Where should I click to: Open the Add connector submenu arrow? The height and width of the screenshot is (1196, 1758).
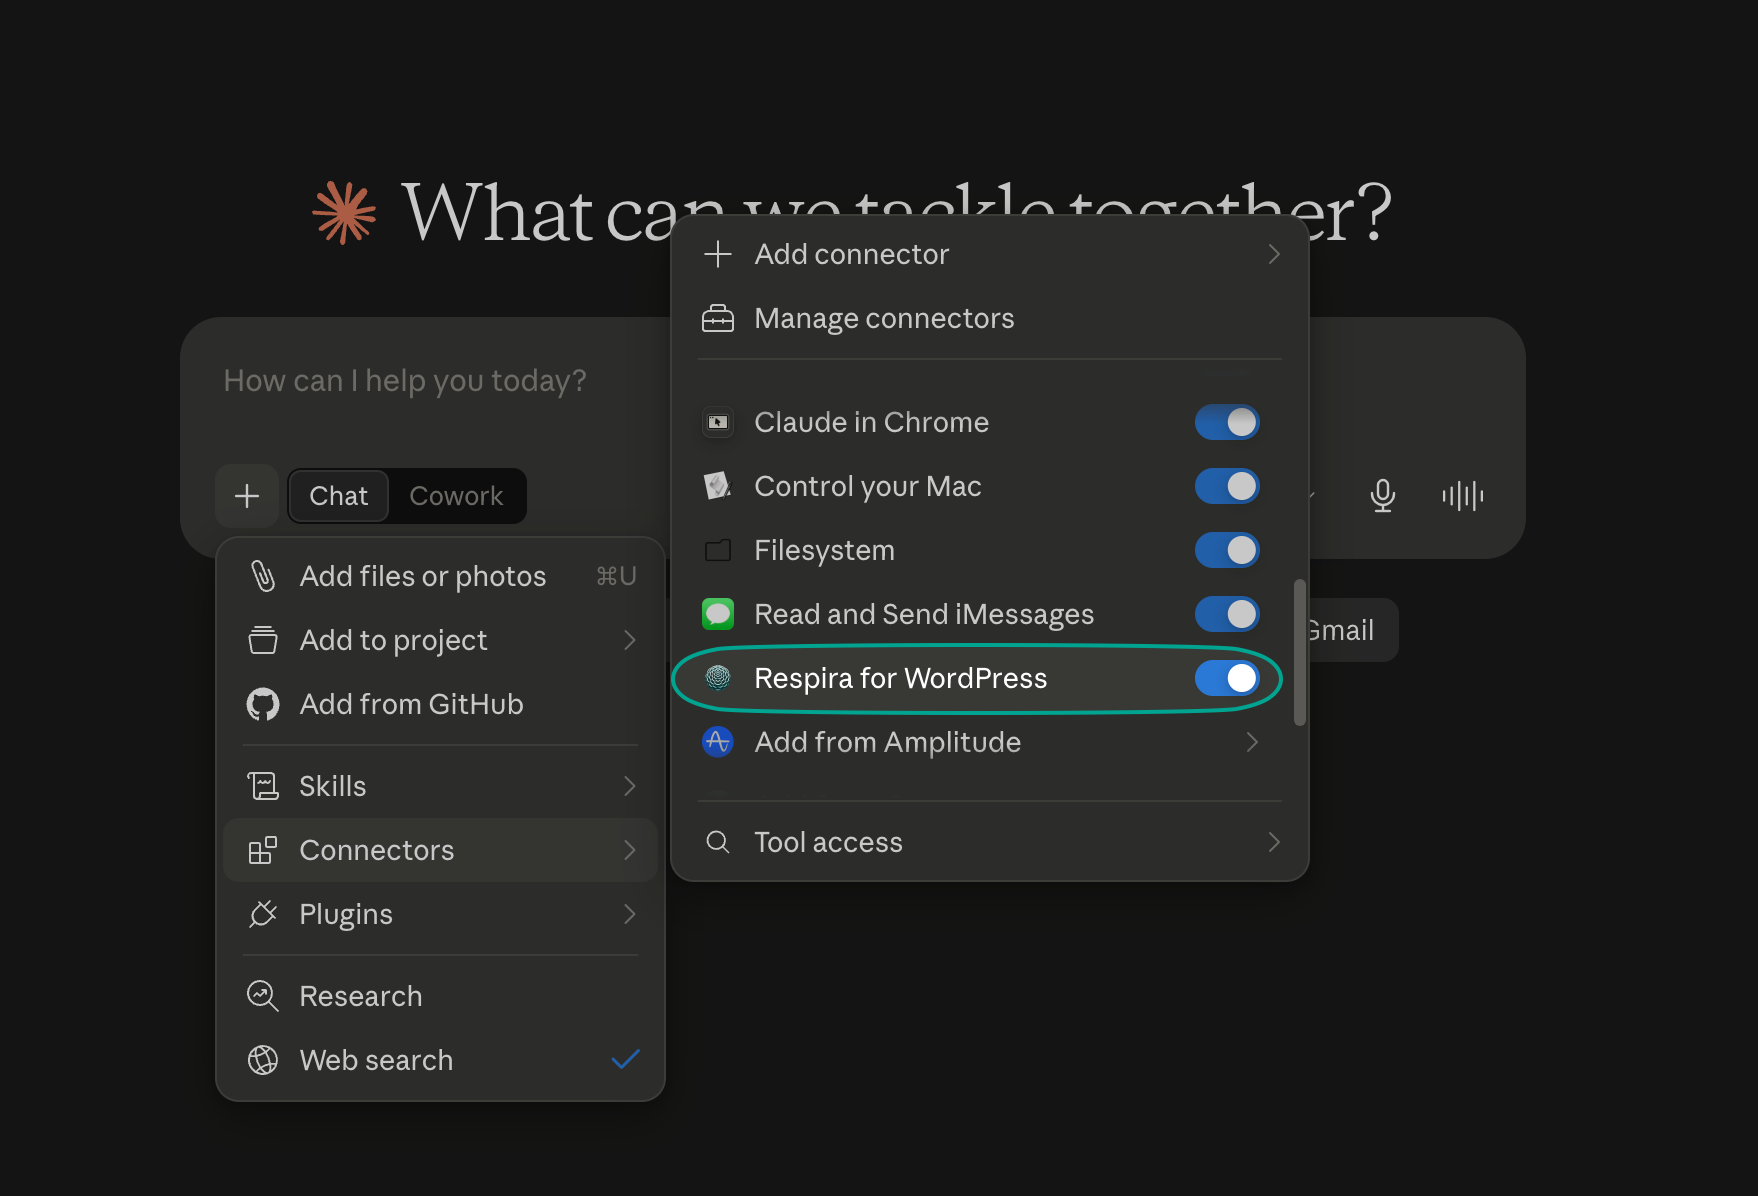(x=1274, y=254)
